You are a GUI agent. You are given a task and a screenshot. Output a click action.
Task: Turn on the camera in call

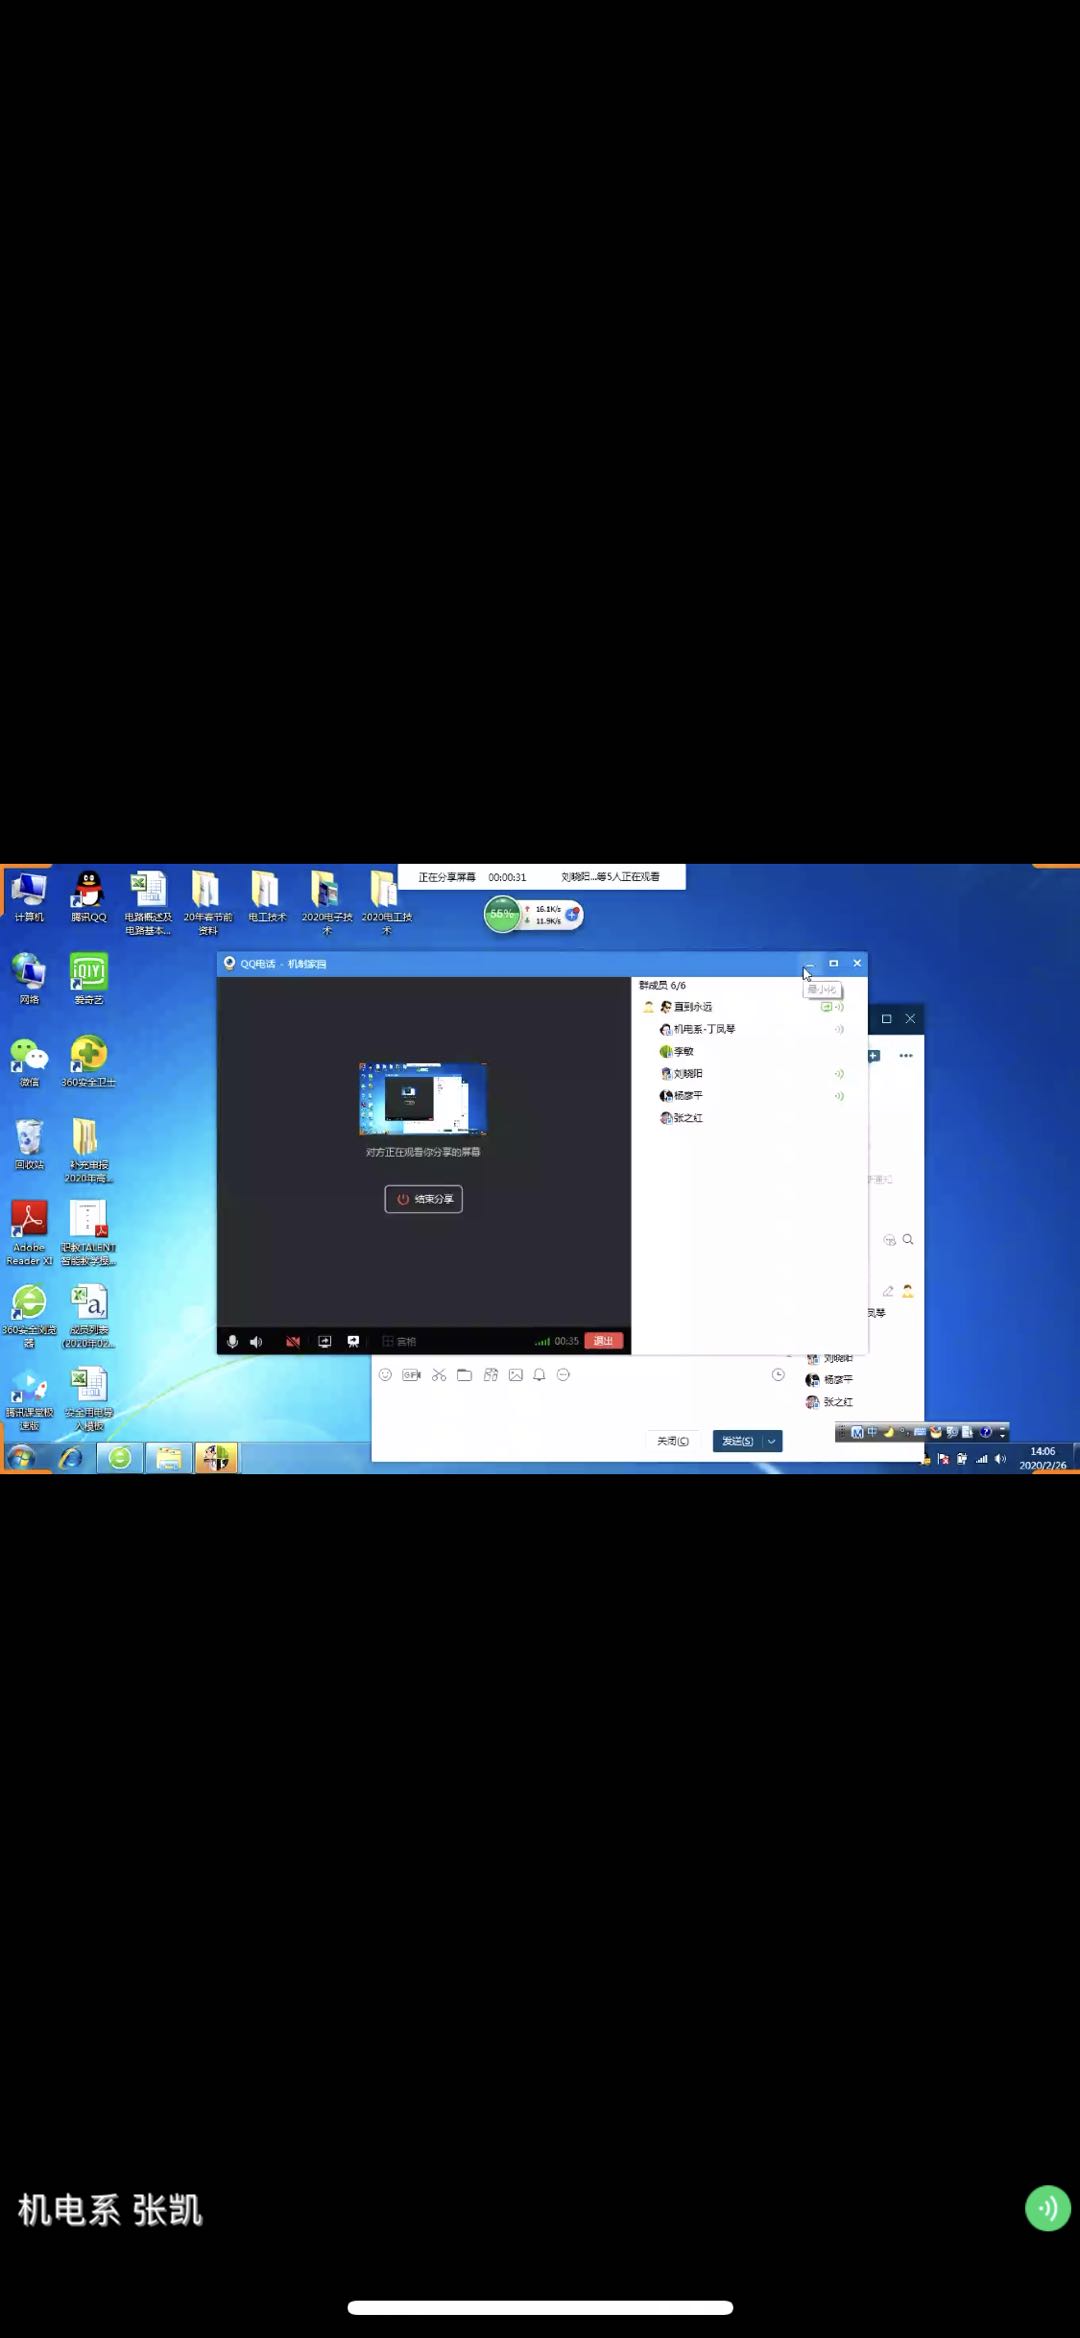[293, 1341]
